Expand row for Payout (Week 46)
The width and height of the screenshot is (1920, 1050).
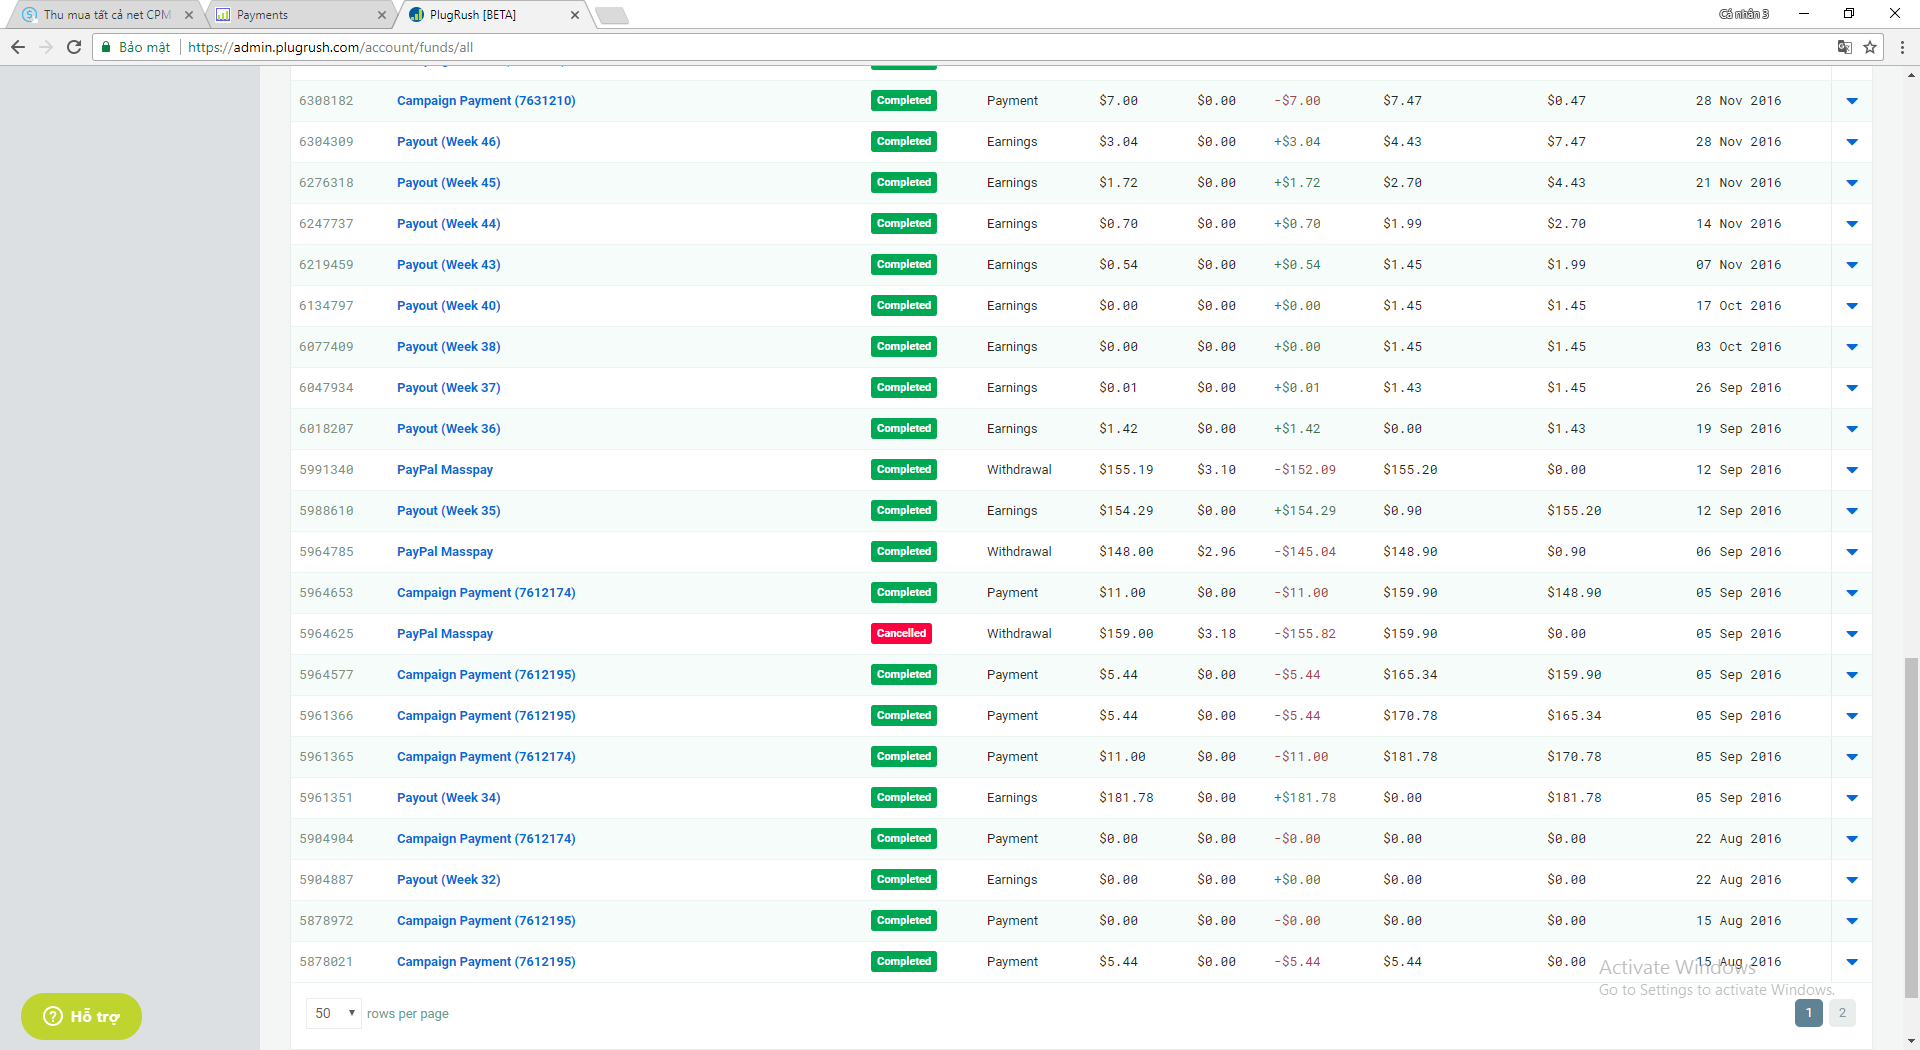coord(1851,142)
